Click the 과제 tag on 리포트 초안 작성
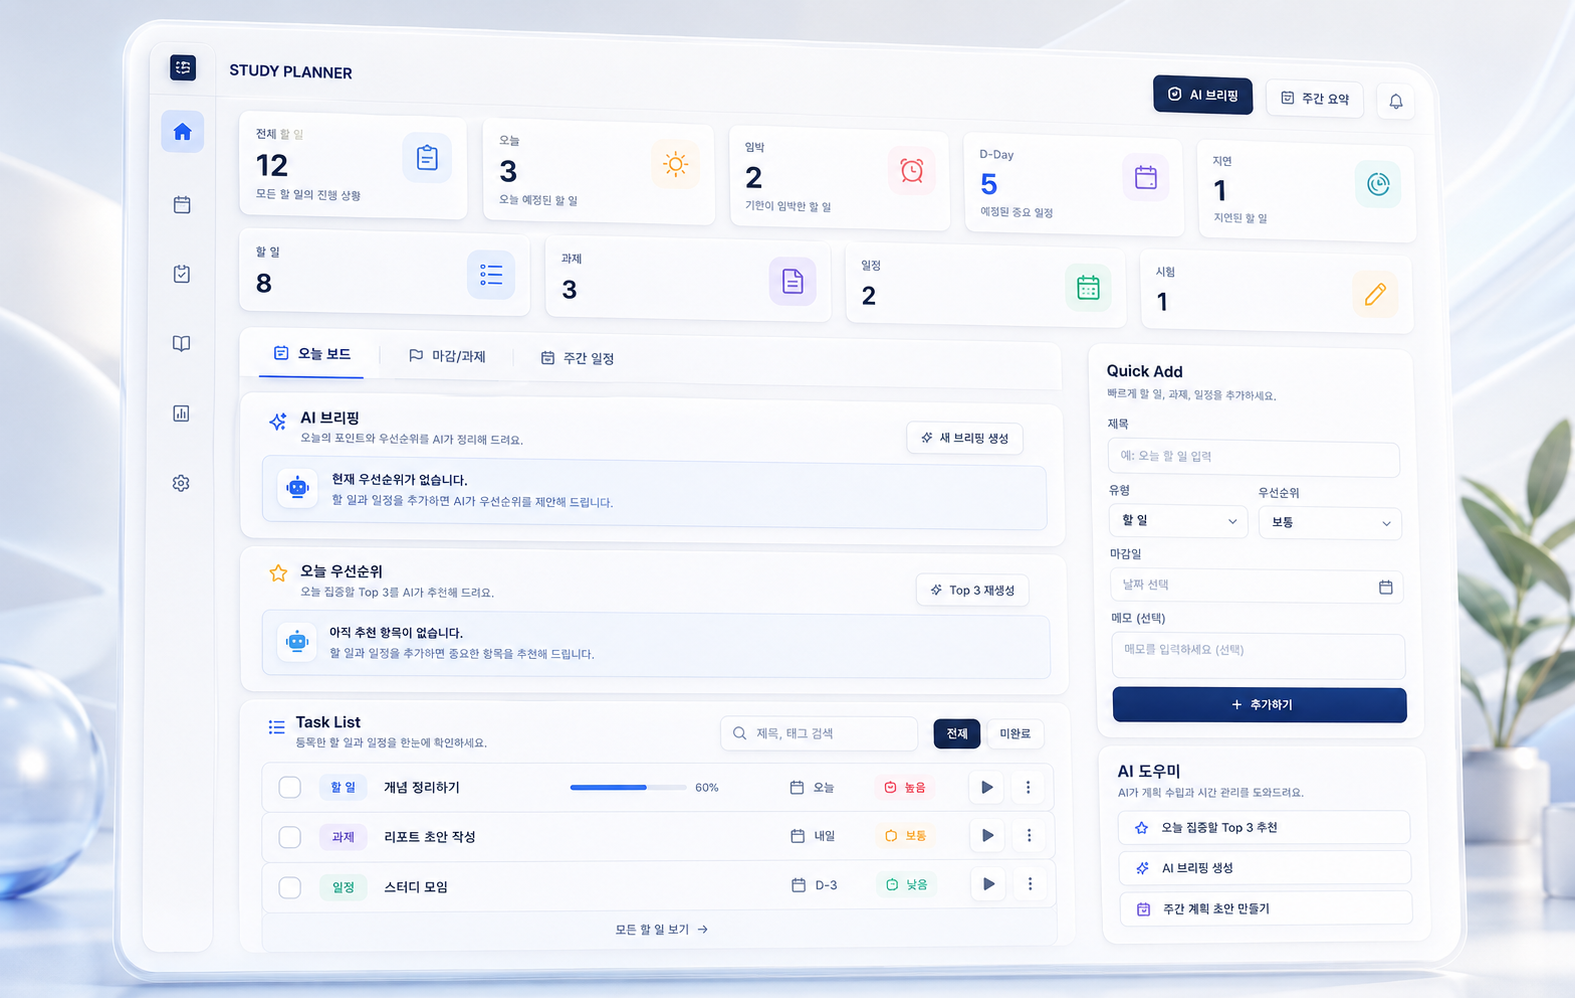The width and height of the screenshot is (1575, 998). tap(343, 836)
